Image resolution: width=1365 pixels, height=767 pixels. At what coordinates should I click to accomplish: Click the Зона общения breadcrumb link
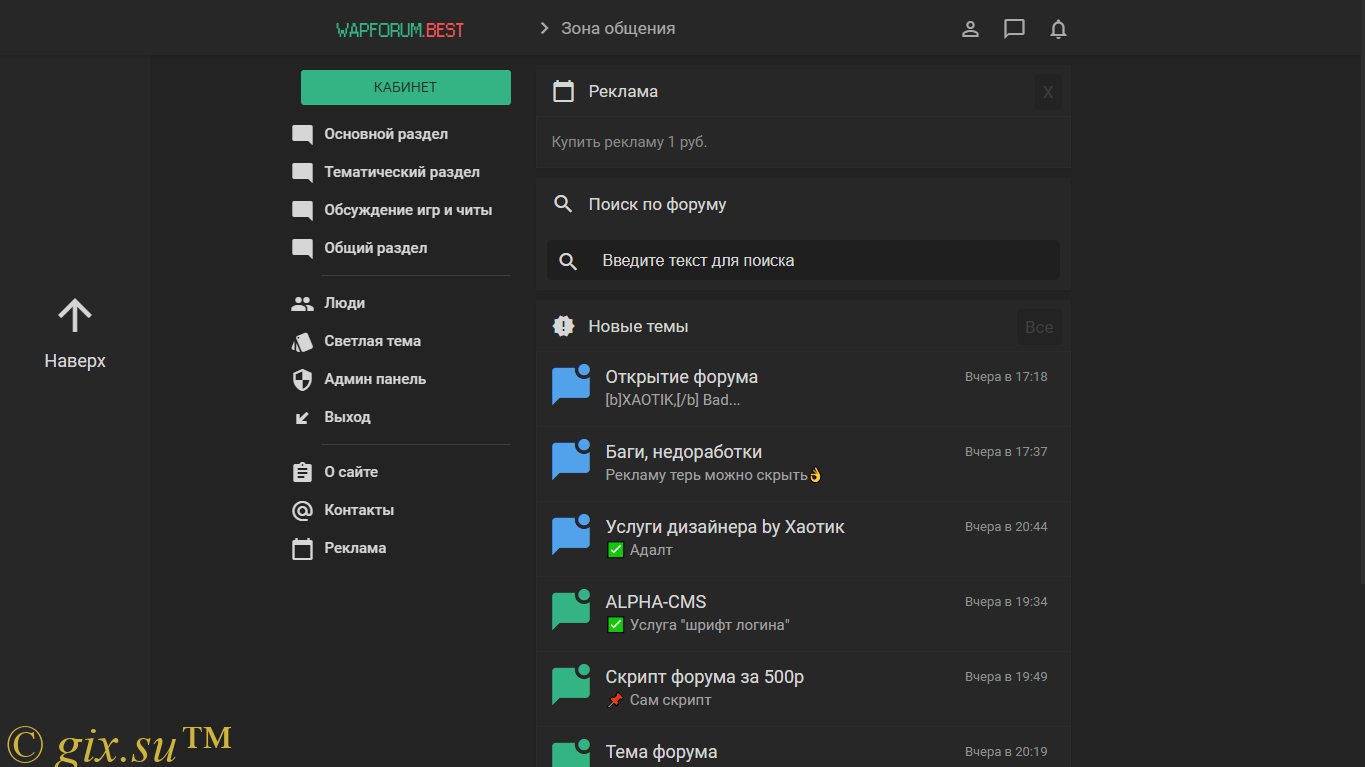click(x=618, y=28)
